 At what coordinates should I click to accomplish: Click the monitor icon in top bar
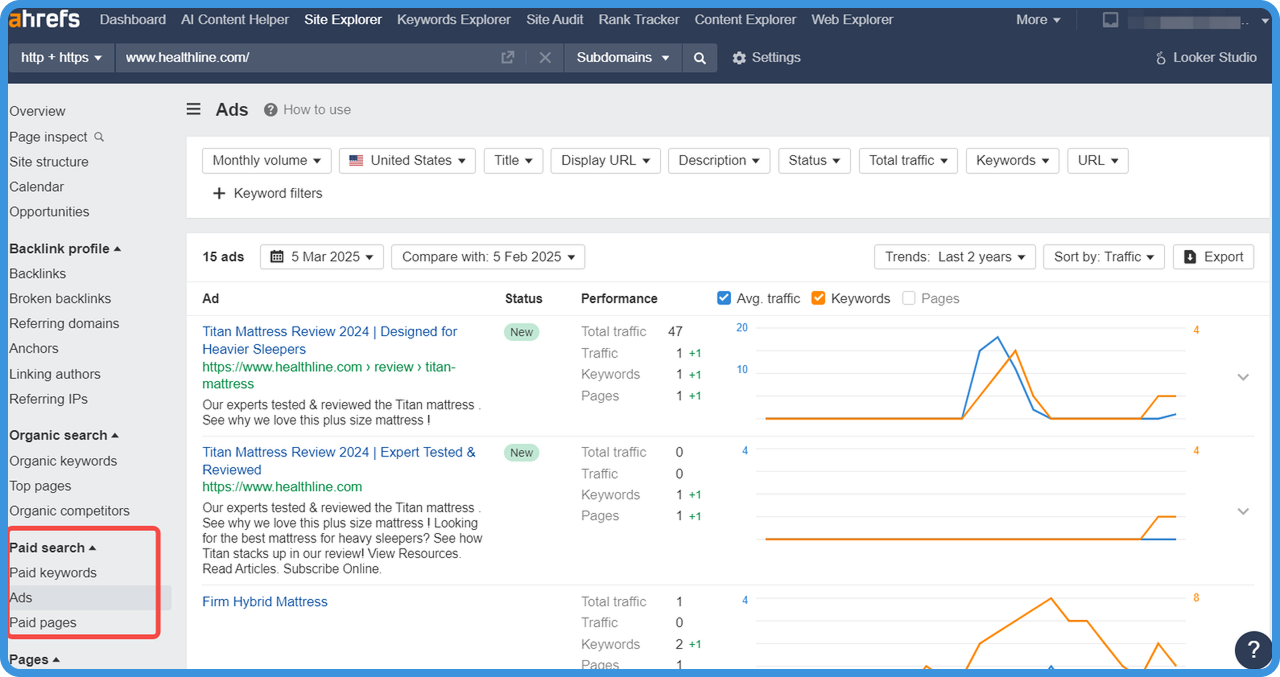tap(1110, 20)
